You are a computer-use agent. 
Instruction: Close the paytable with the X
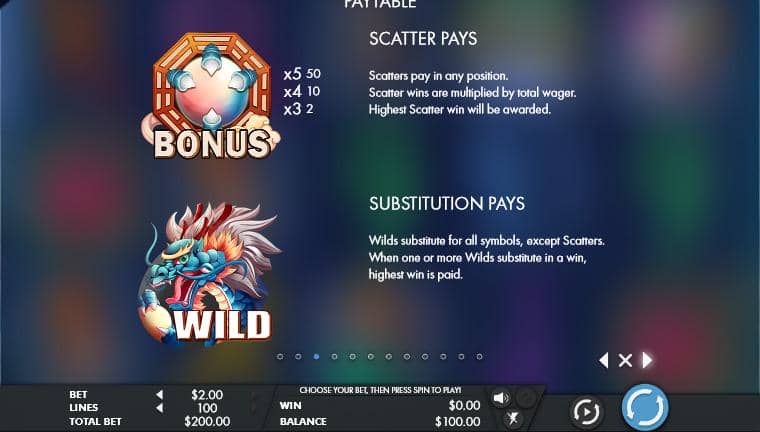(625, 360)
